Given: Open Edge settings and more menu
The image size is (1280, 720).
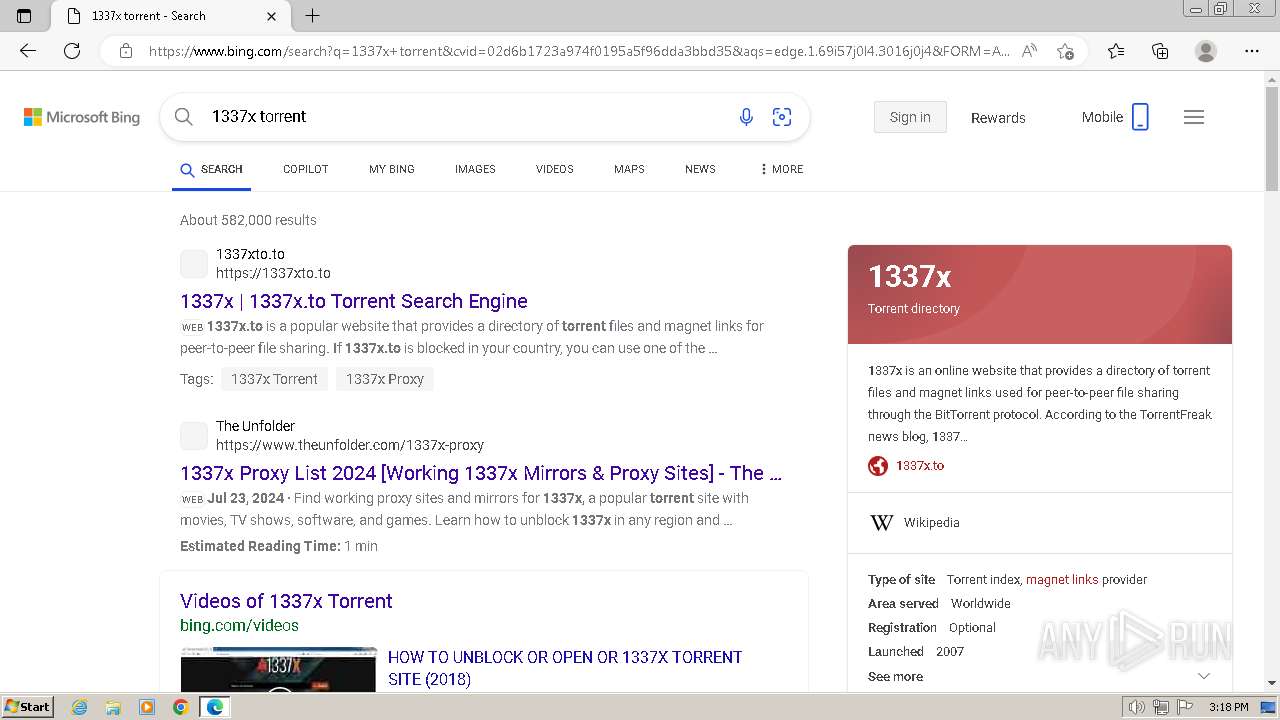Looking at the screenshot, I should tap(1252, 51).
